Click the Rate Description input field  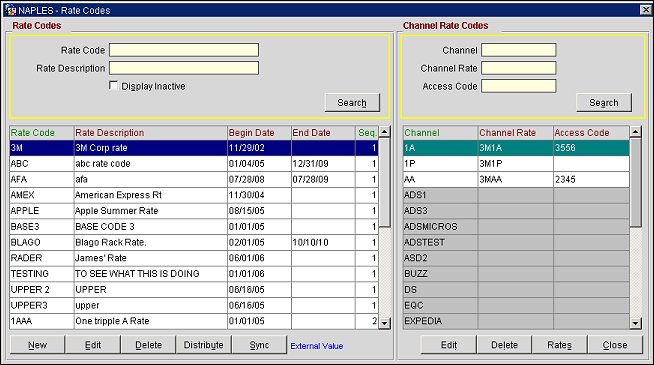click(184, 68)
